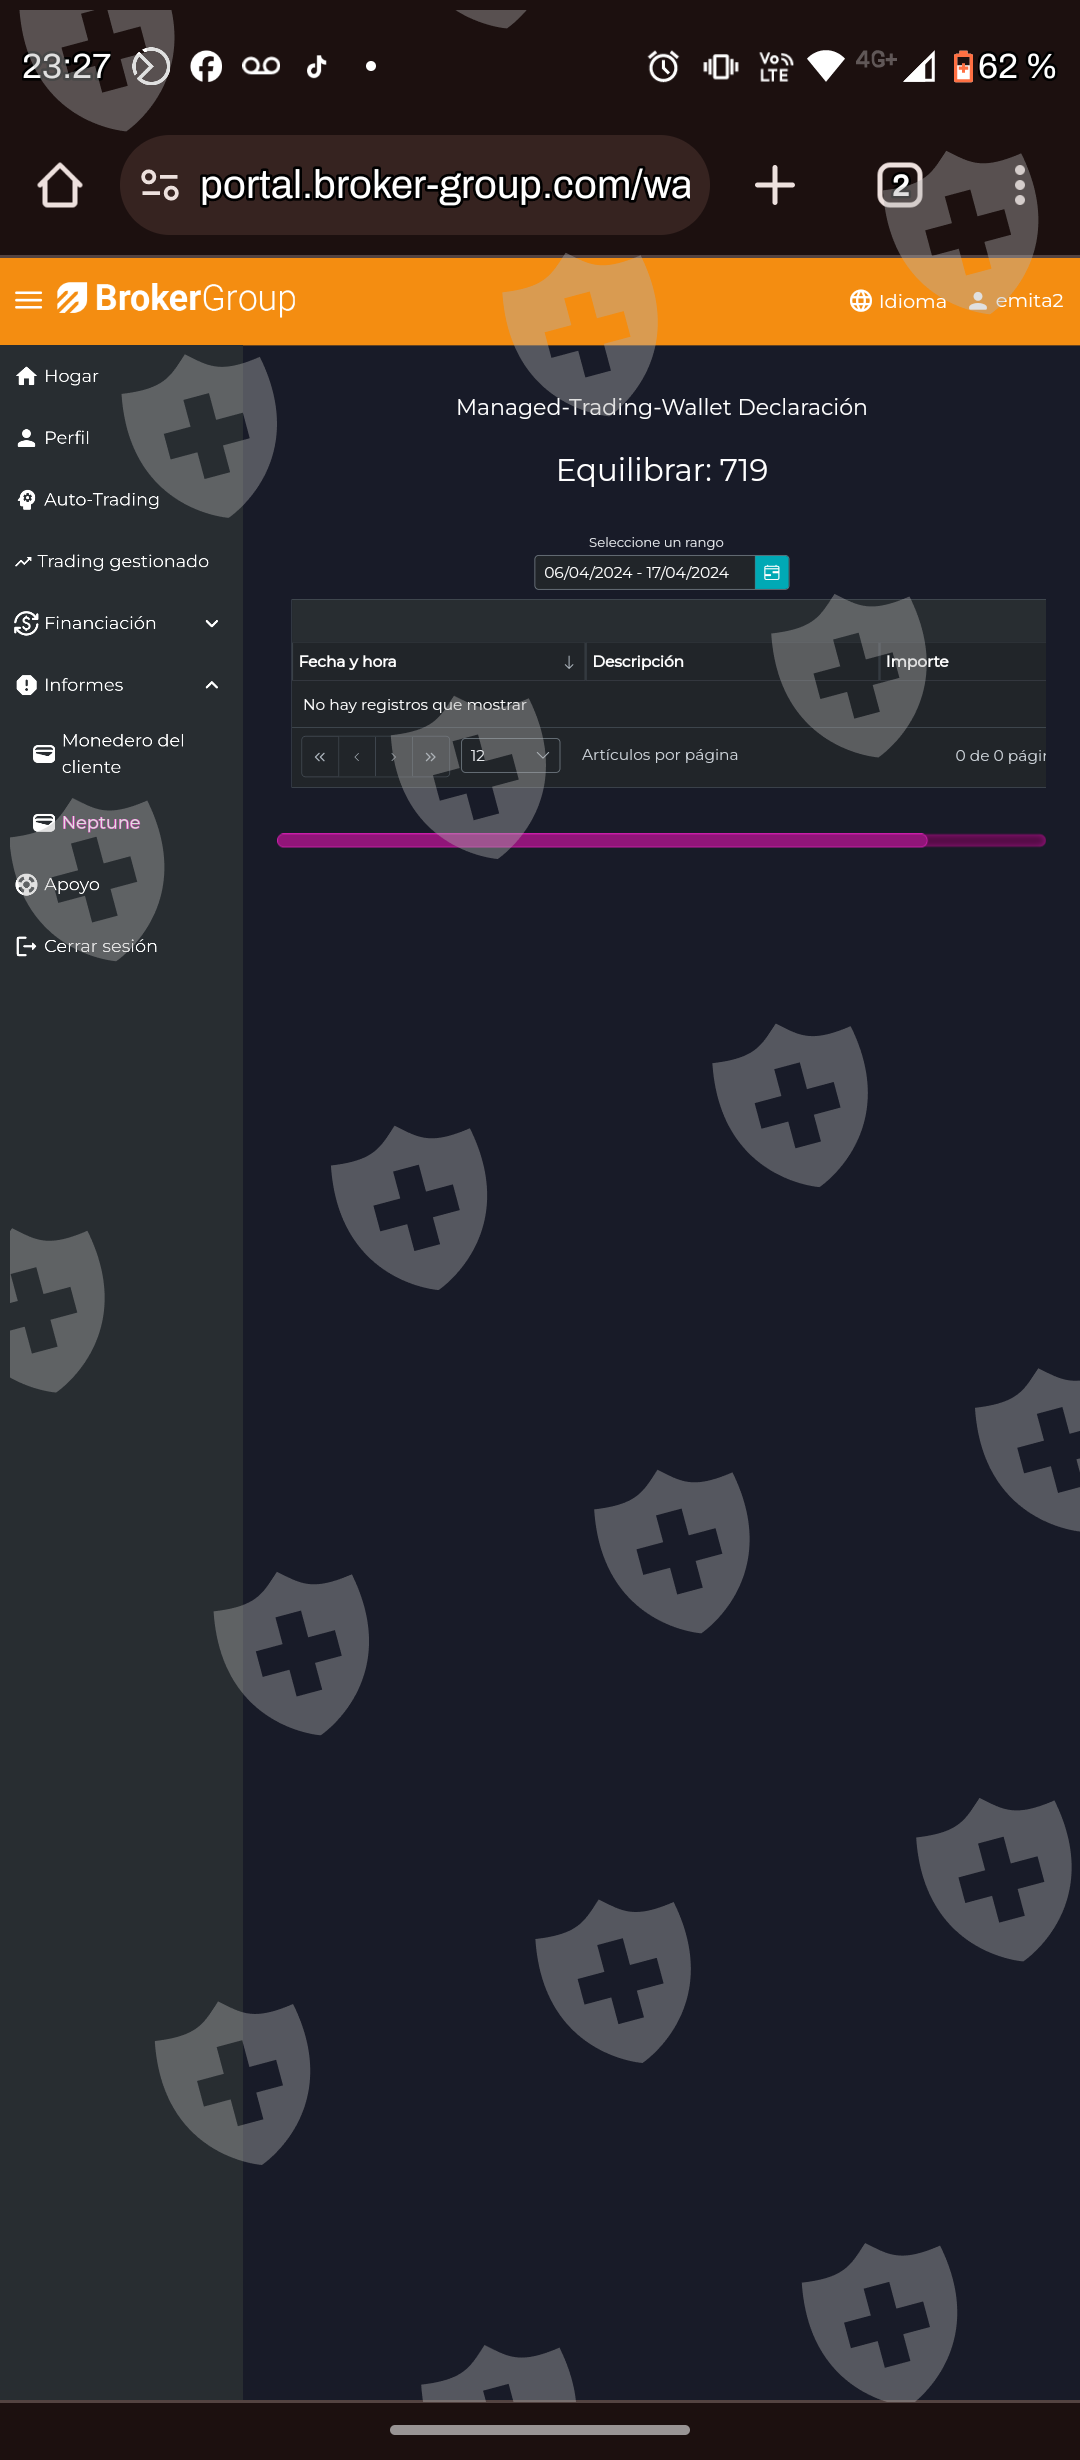Open the browser three-dot menu
Screen dimensions: 1080x2460
point(1020,186)
